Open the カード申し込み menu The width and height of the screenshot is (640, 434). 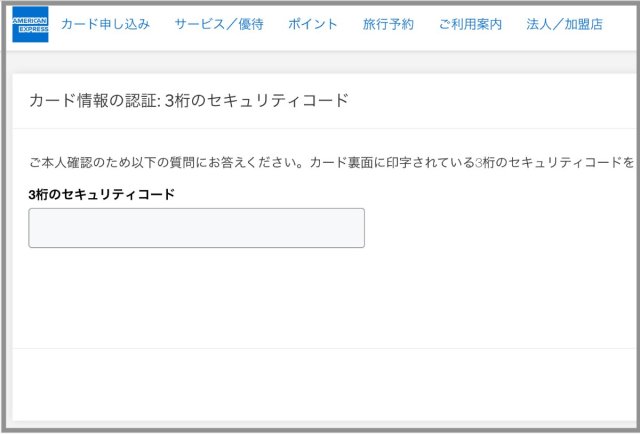click(105, 24)
